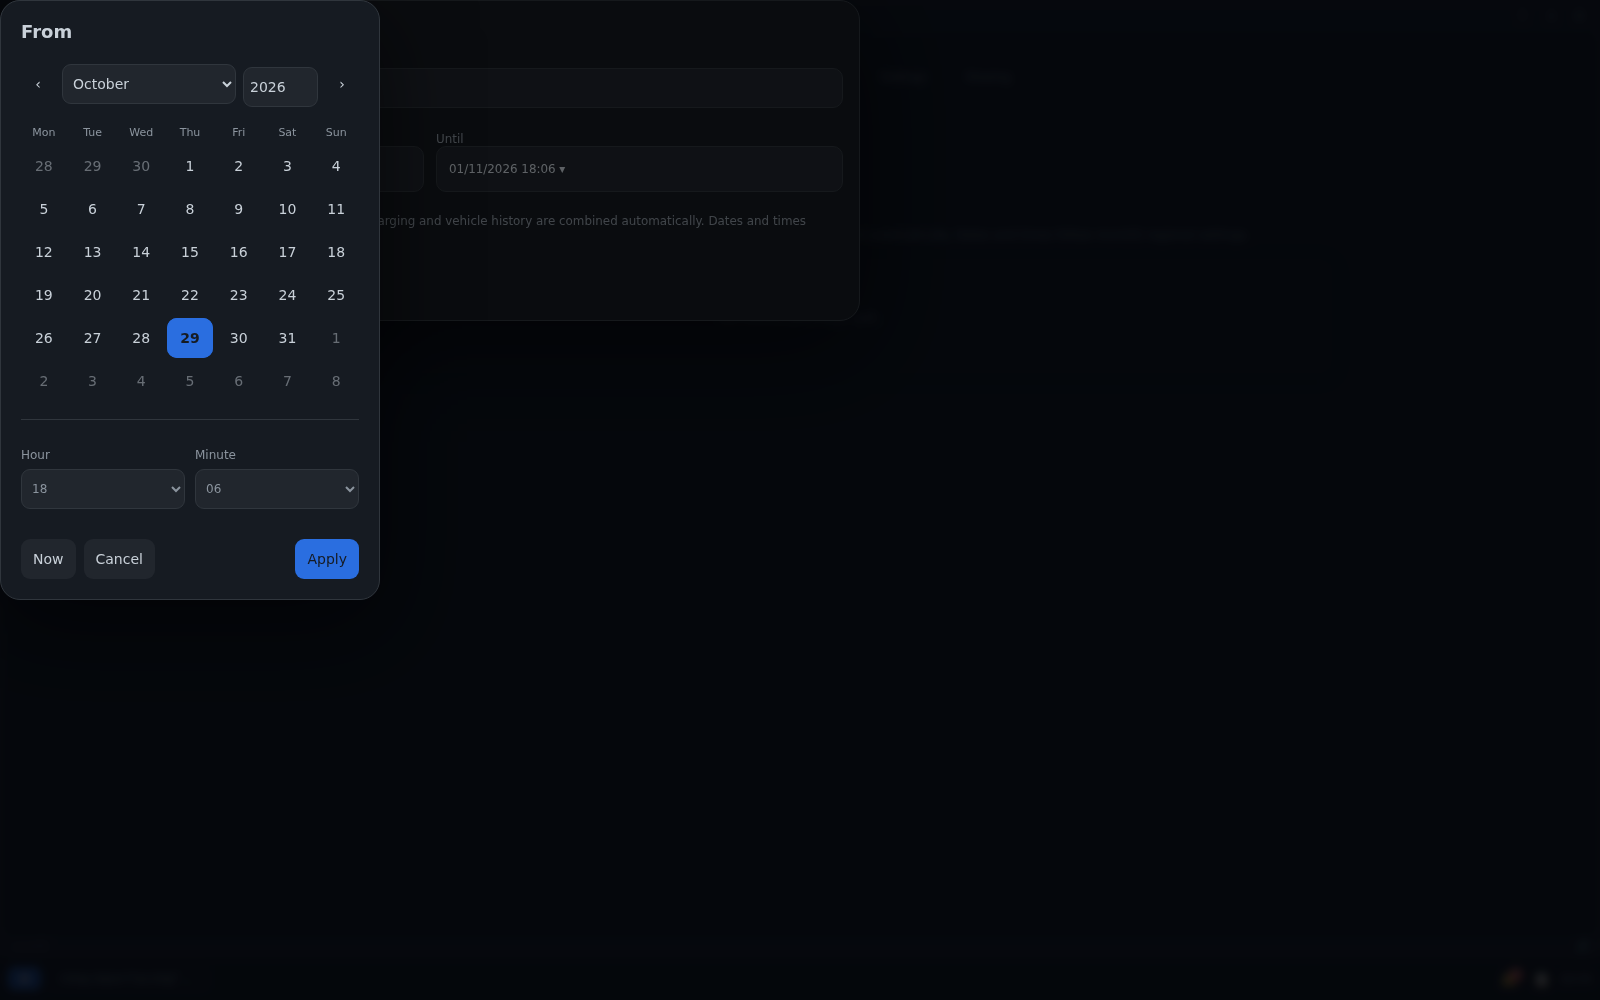Choose day 25 in the calendar
This screenshot has height=1000, width=1600.
click(336, 295)
